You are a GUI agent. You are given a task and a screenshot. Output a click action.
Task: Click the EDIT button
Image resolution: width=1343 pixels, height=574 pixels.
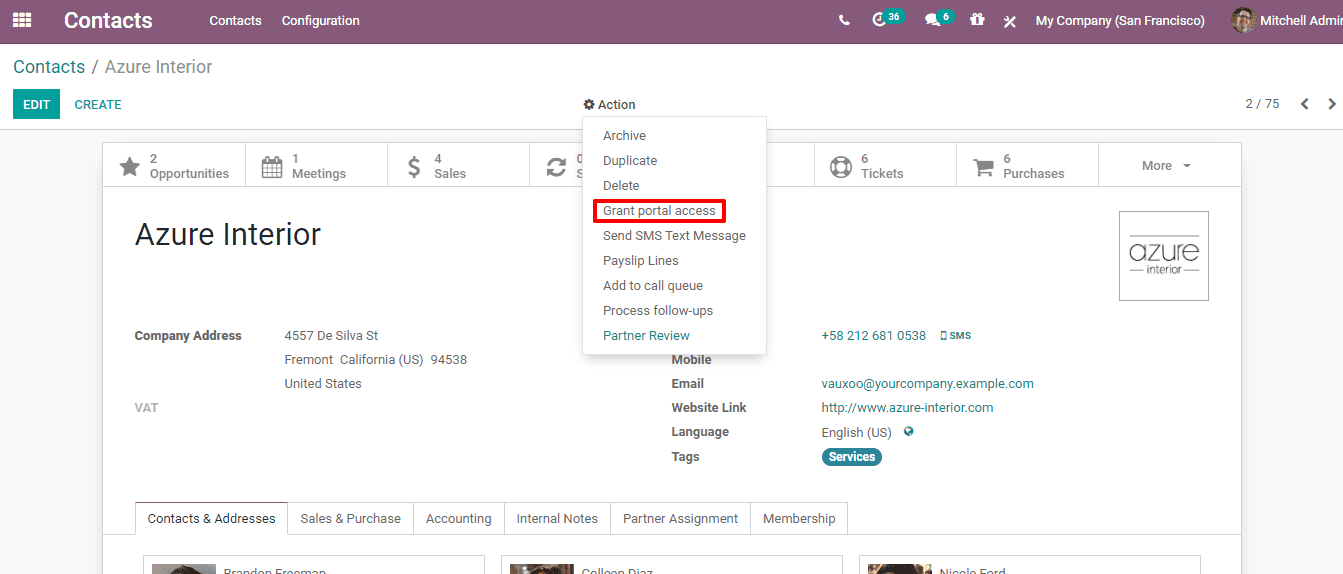[36, 104]
